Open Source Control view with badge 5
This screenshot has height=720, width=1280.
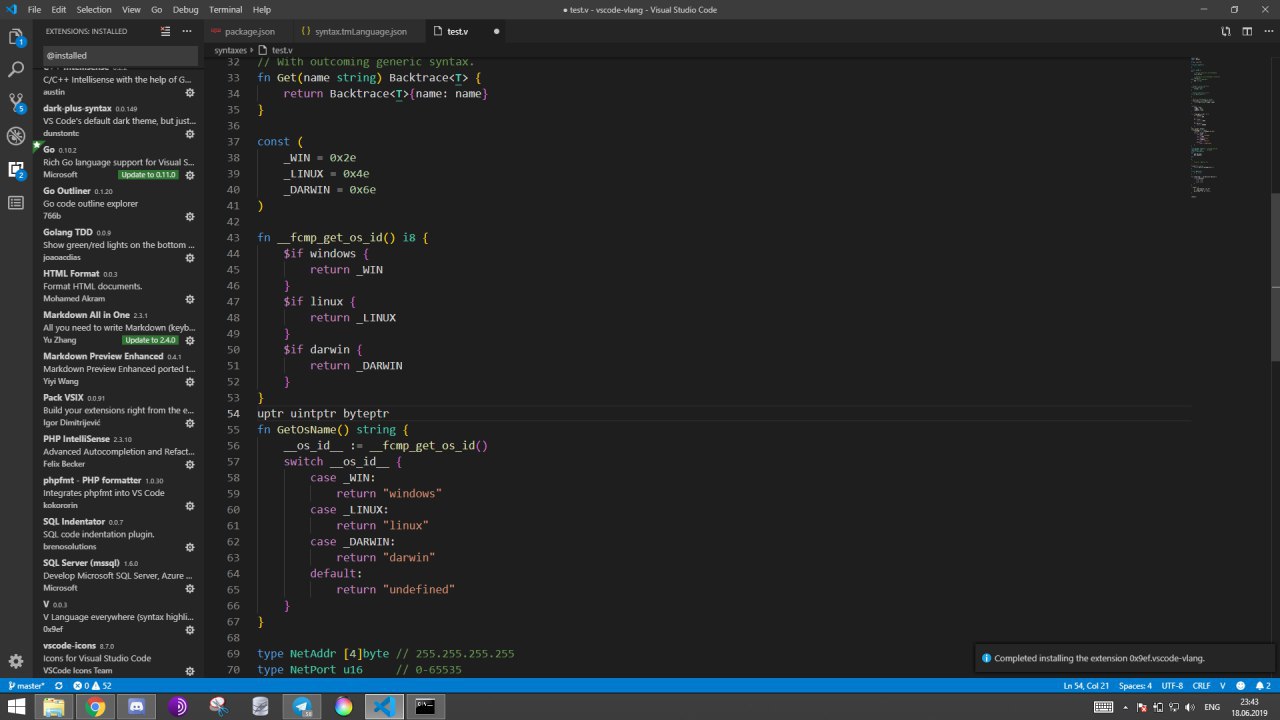(16, 103)
